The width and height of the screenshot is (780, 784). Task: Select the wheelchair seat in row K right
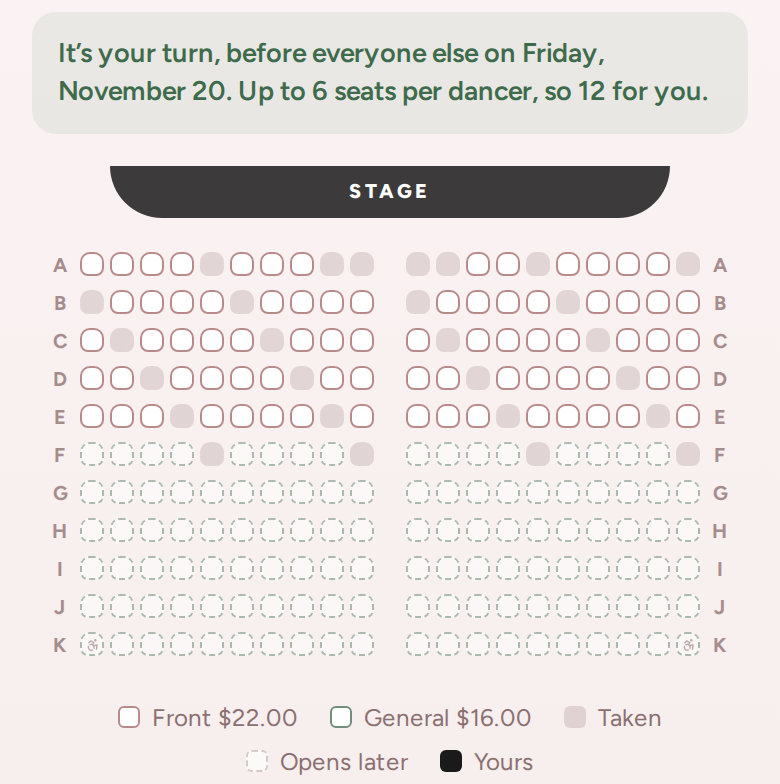(x=688, y=645)
